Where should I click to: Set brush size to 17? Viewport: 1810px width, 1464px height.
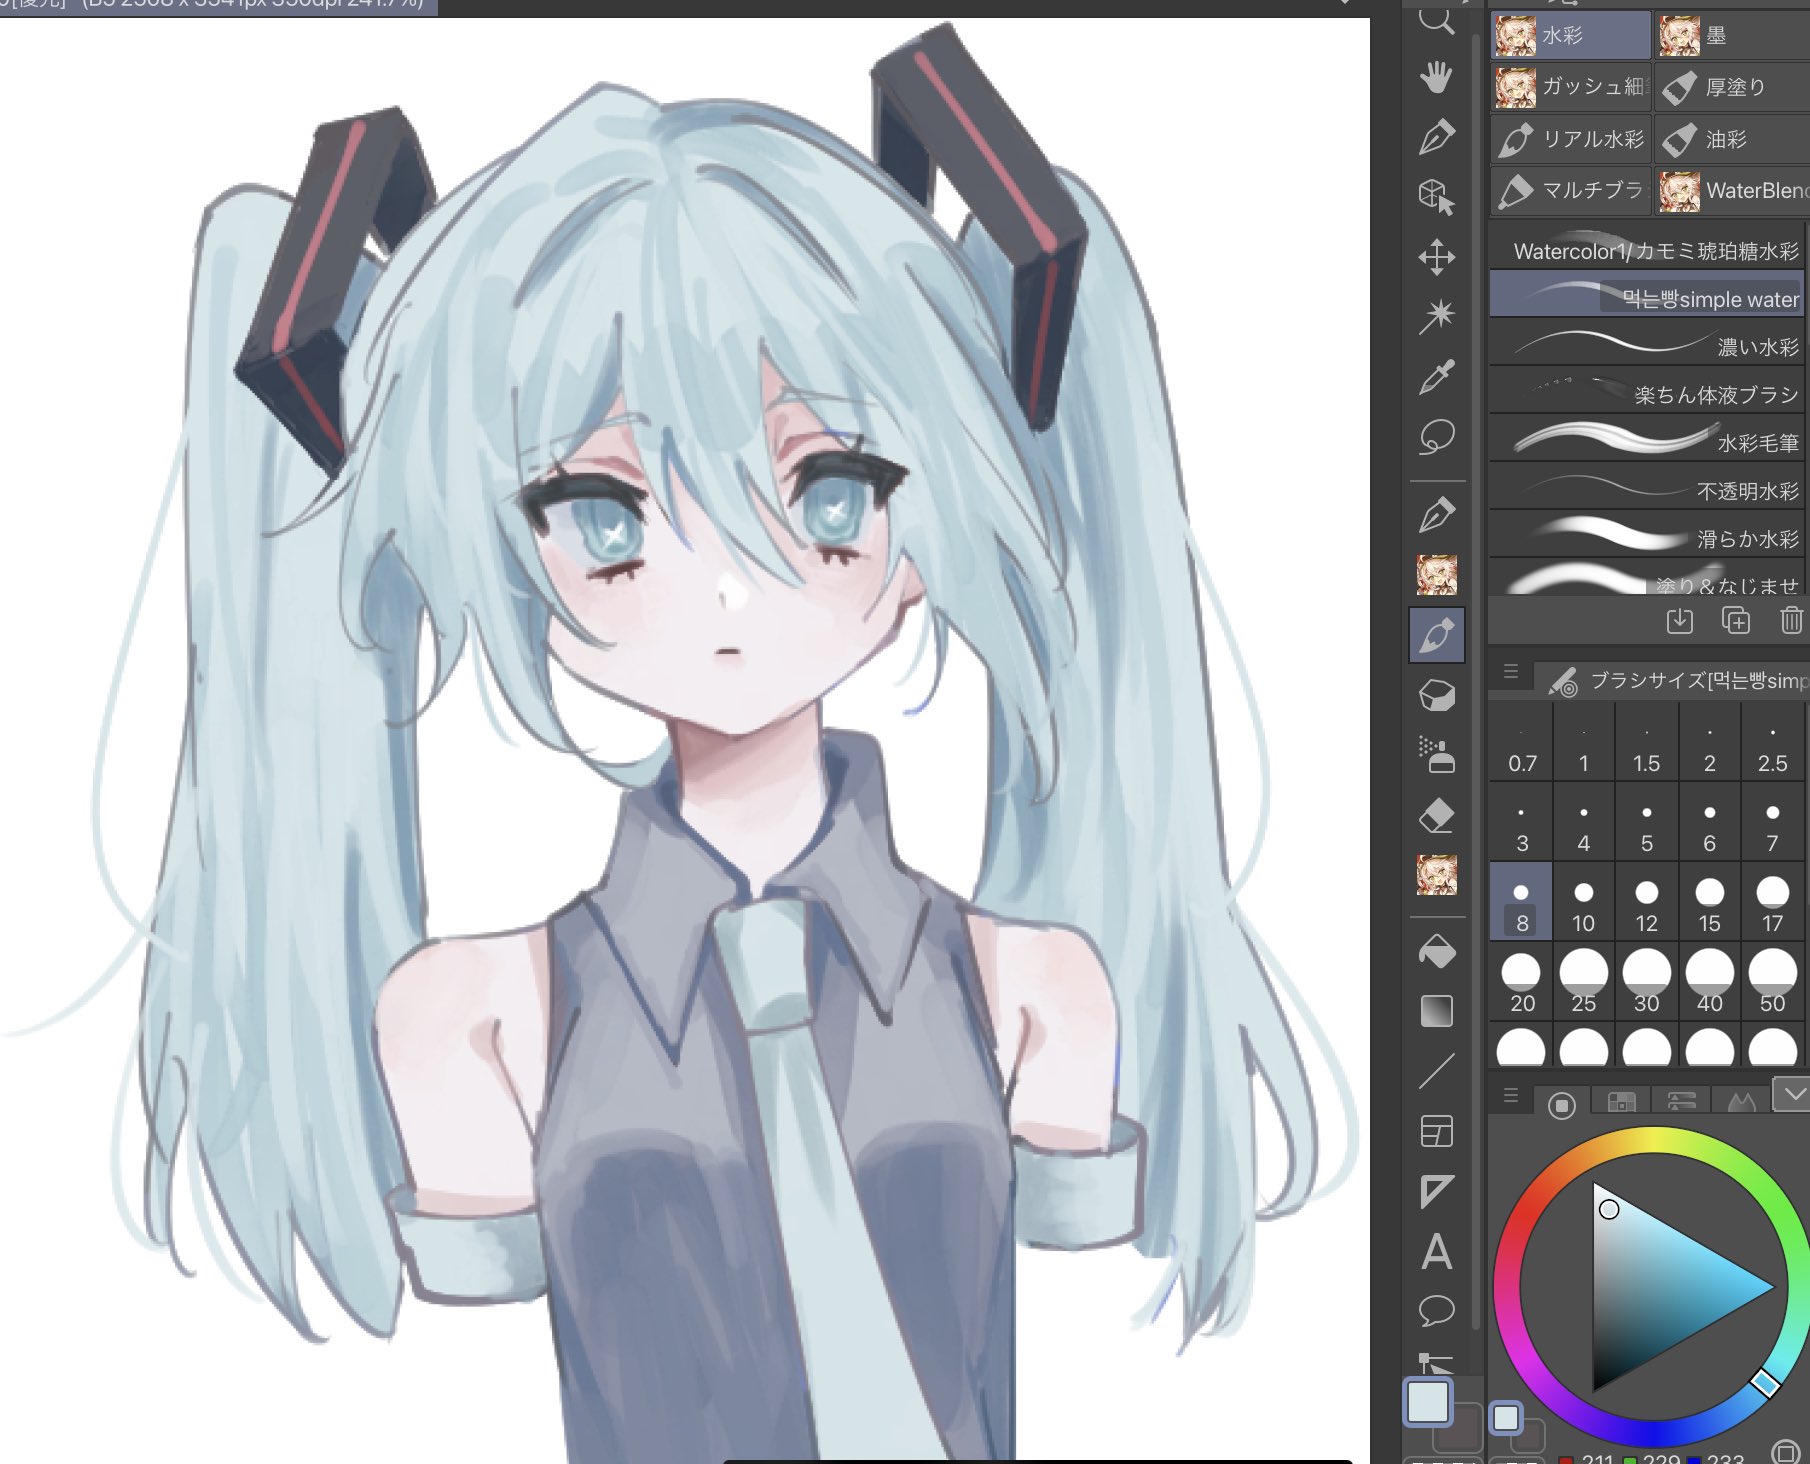tap(1773, 901)
